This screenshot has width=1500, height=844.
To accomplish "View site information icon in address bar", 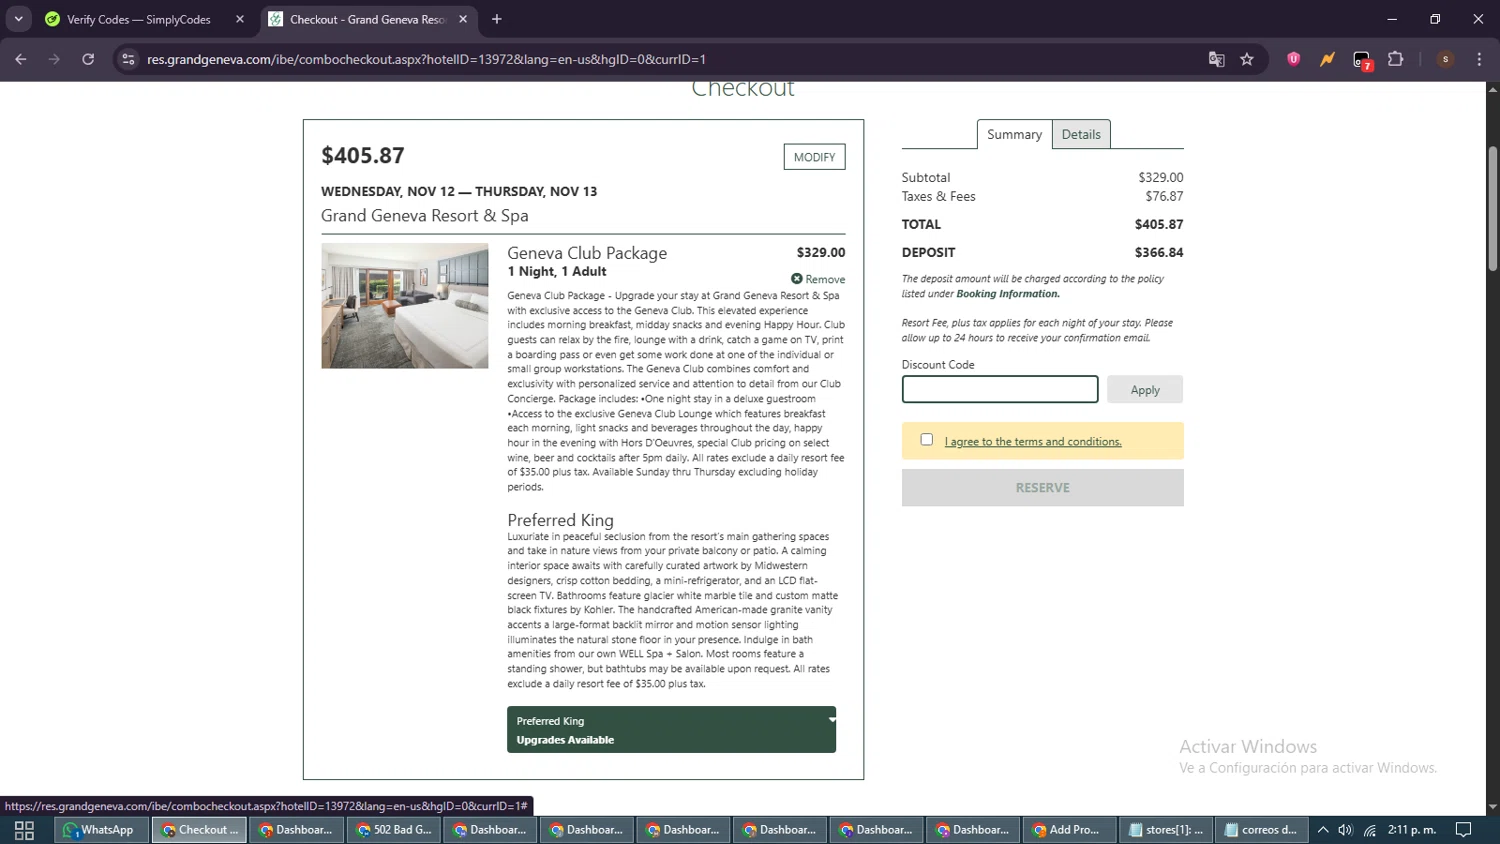I will [128, 59].
